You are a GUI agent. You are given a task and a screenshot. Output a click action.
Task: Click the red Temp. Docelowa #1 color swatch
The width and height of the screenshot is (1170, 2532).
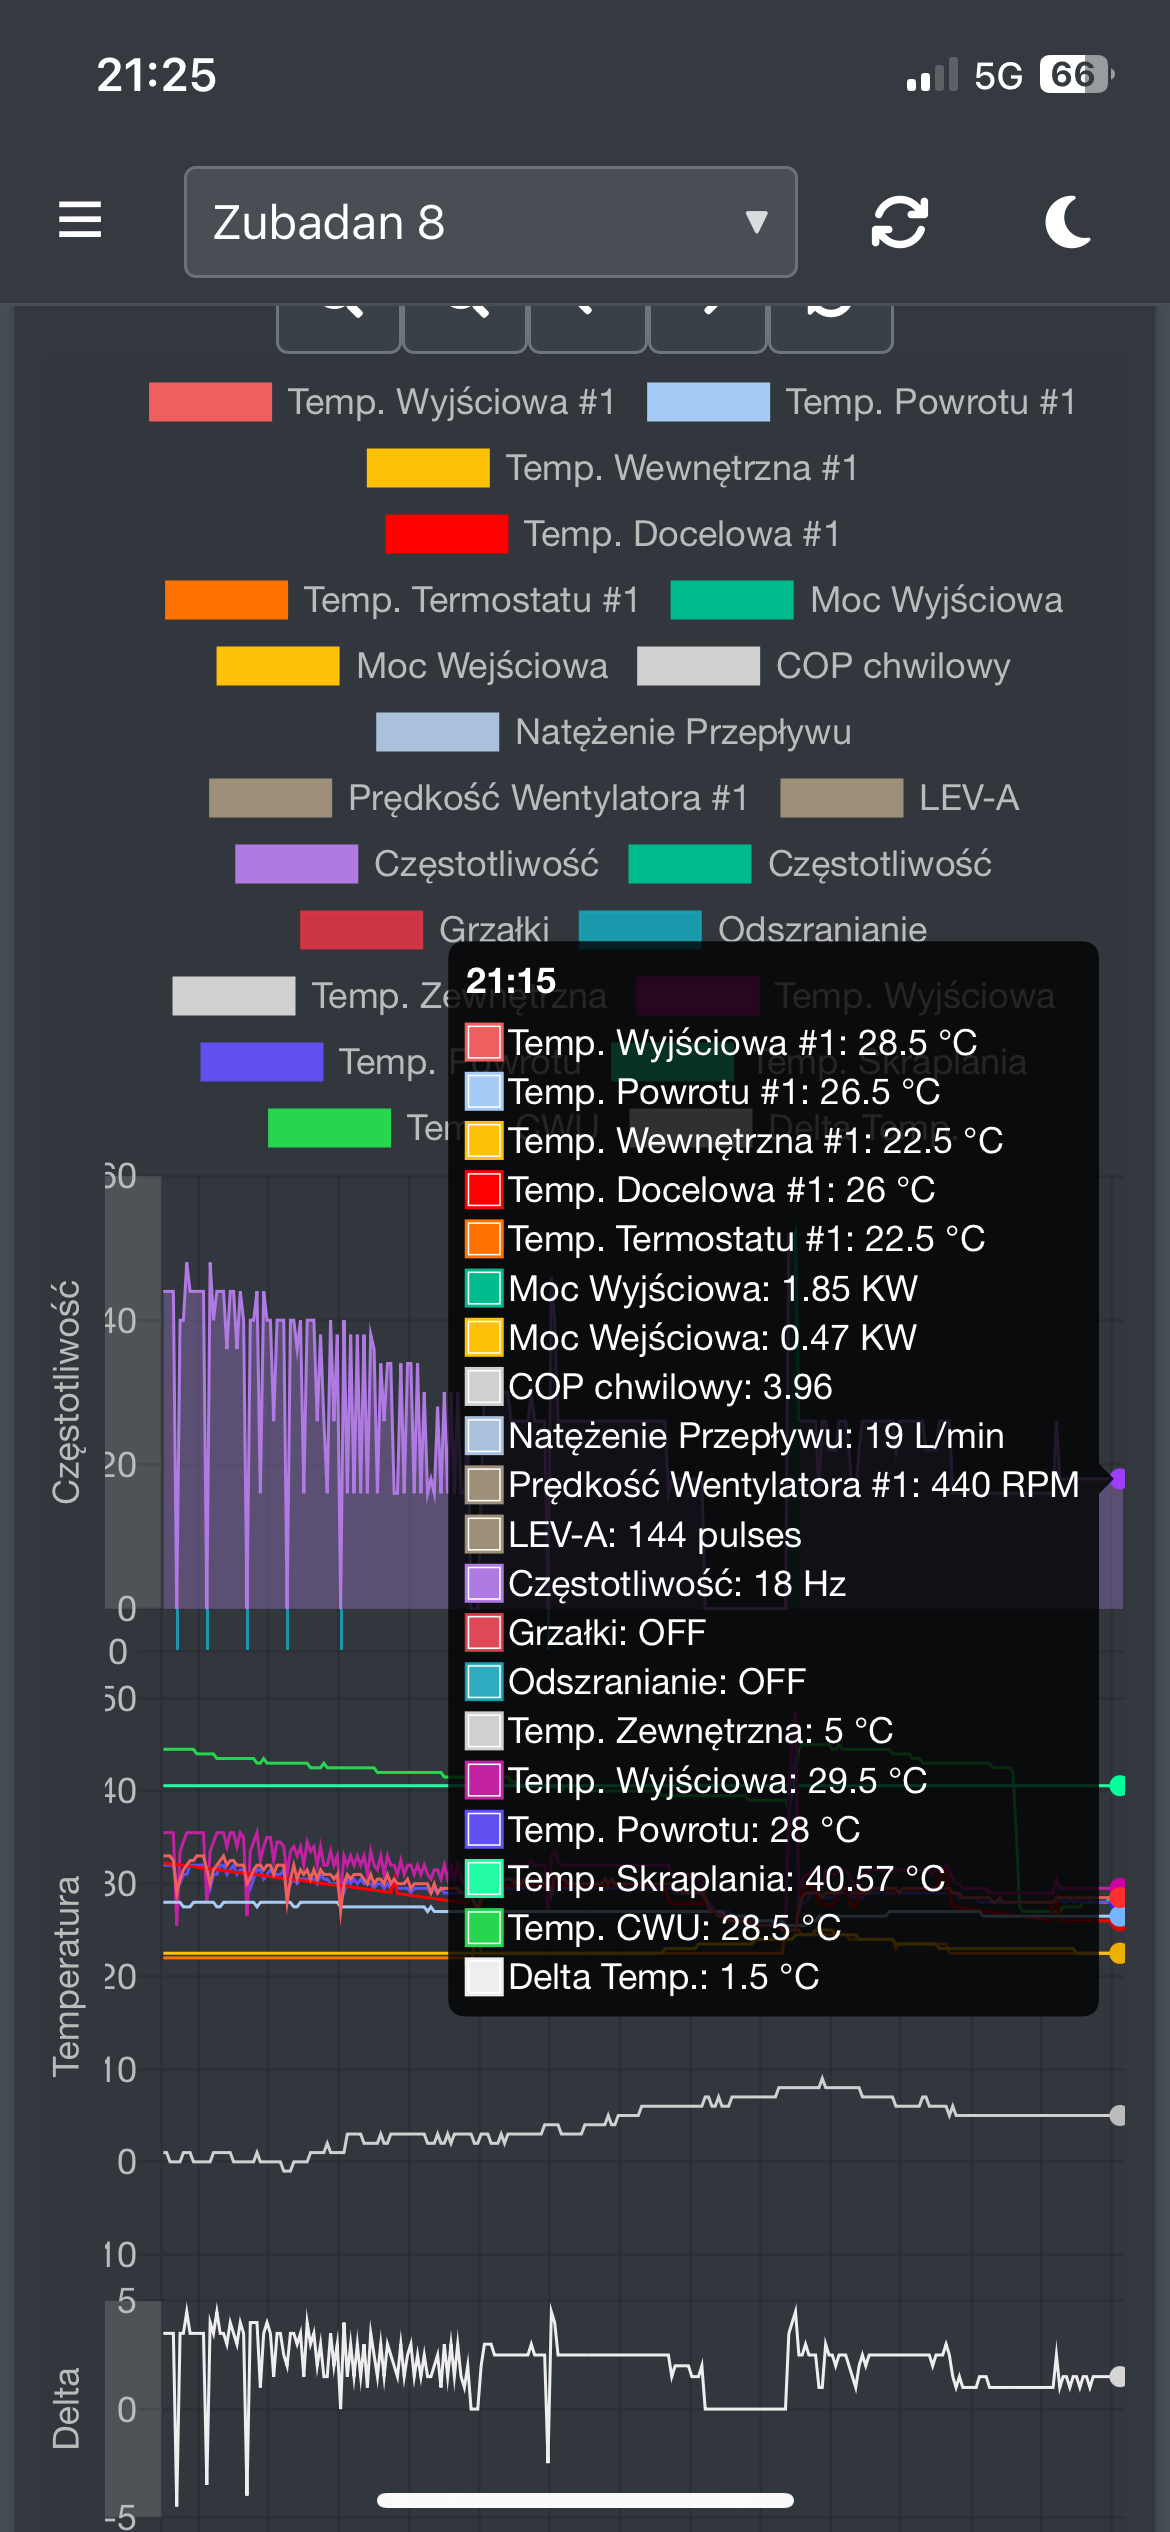[446, 534]
